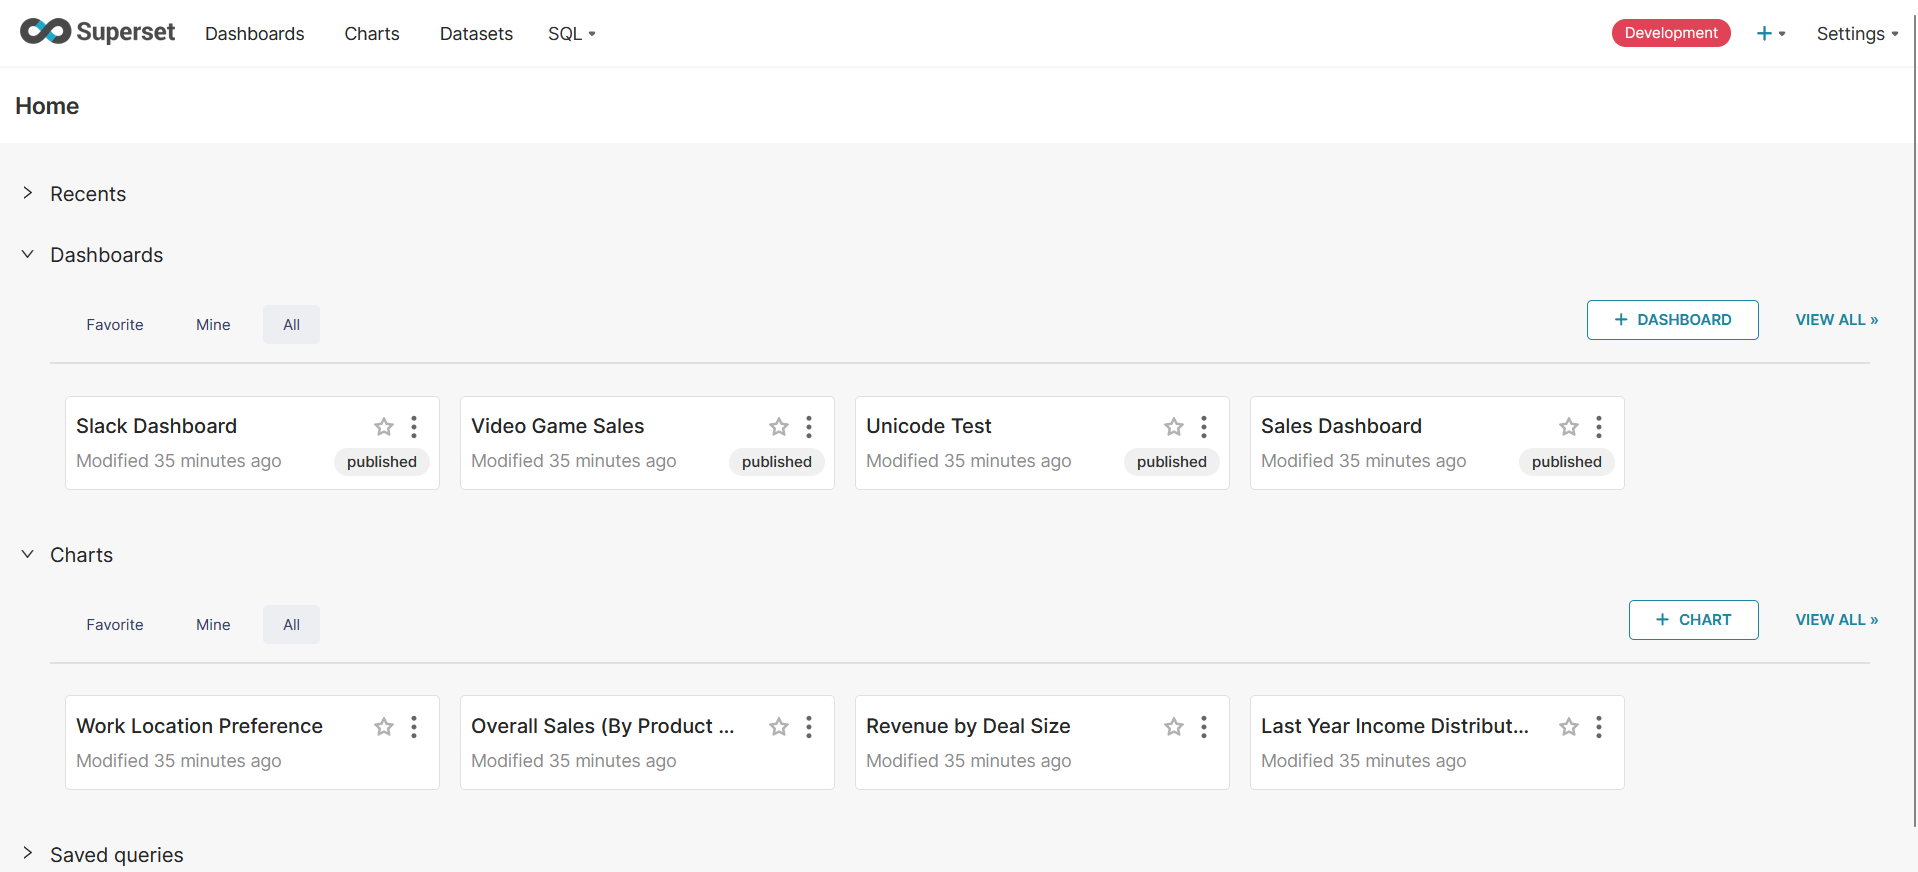Star the Revenue by Deal Size chart
The image size is (1918, 872).
pyautogui.click(x=1174, y=727)
